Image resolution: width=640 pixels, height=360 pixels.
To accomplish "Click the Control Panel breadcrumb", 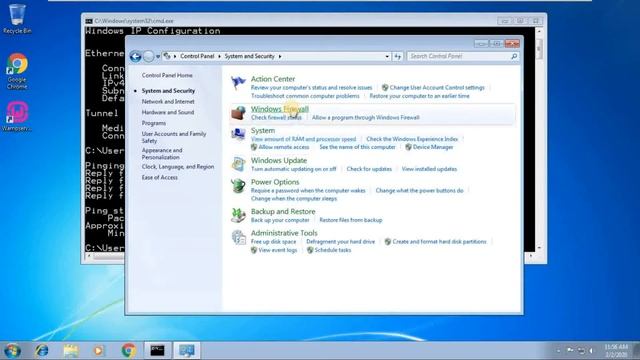I will 197,56.
